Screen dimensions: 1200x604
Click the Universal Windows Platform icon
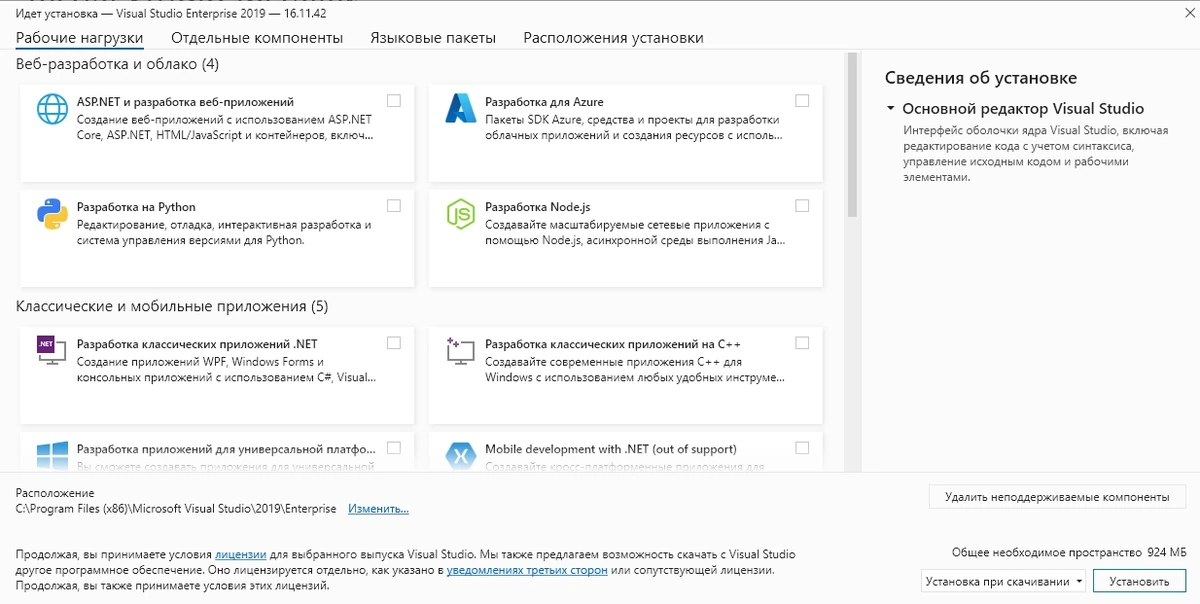52,456
